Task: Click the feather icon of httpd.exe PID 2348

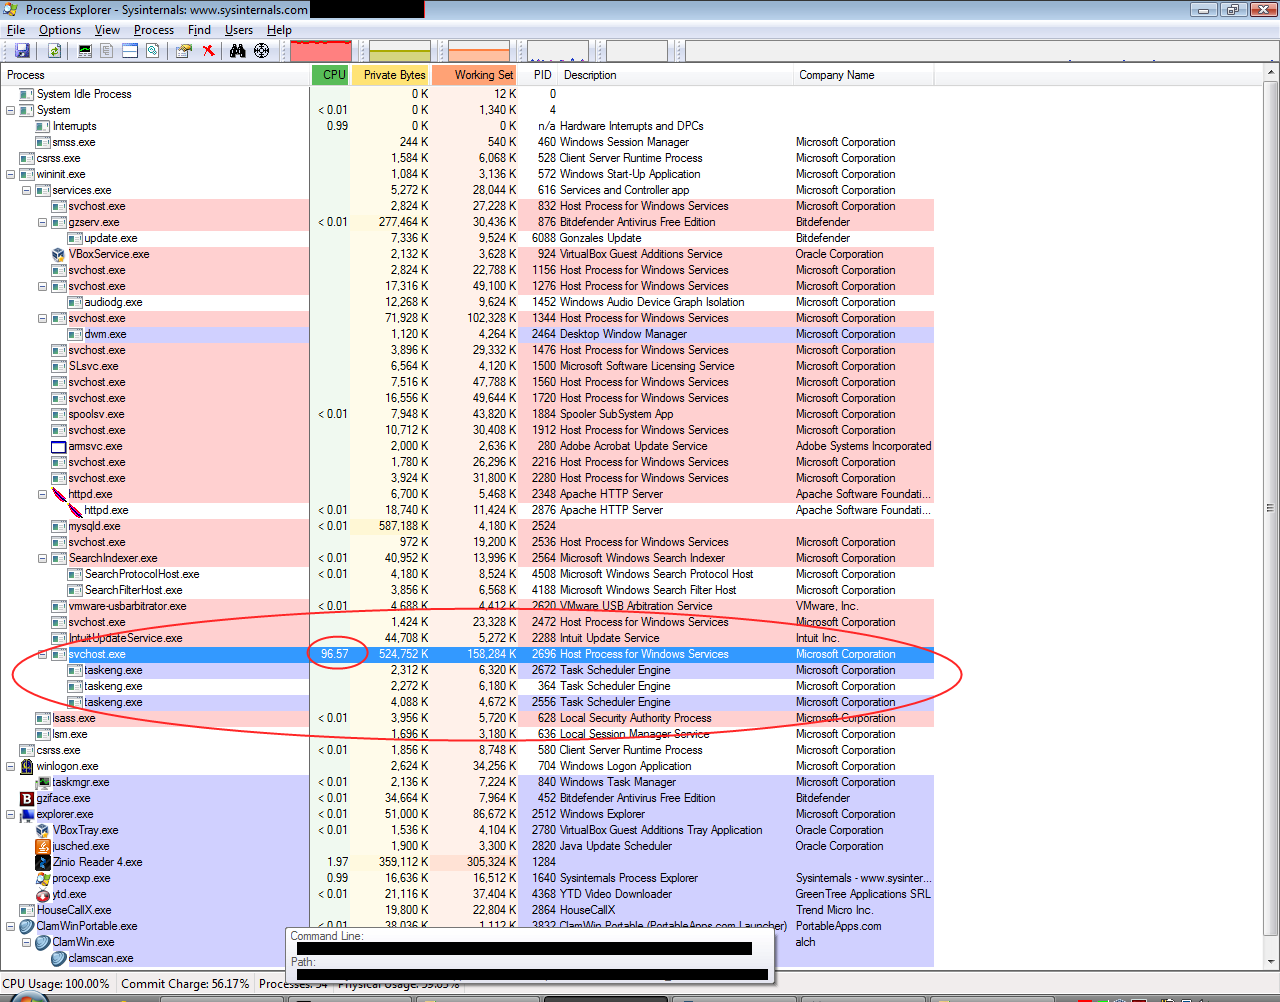Action: pyautogui.click(x=59, y=494)
